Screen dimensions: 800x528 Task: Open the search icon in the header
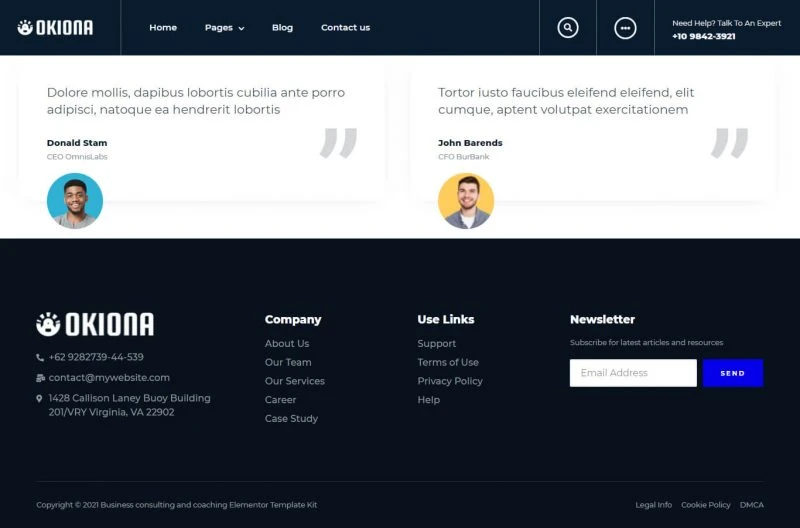[x=567, y=28]
